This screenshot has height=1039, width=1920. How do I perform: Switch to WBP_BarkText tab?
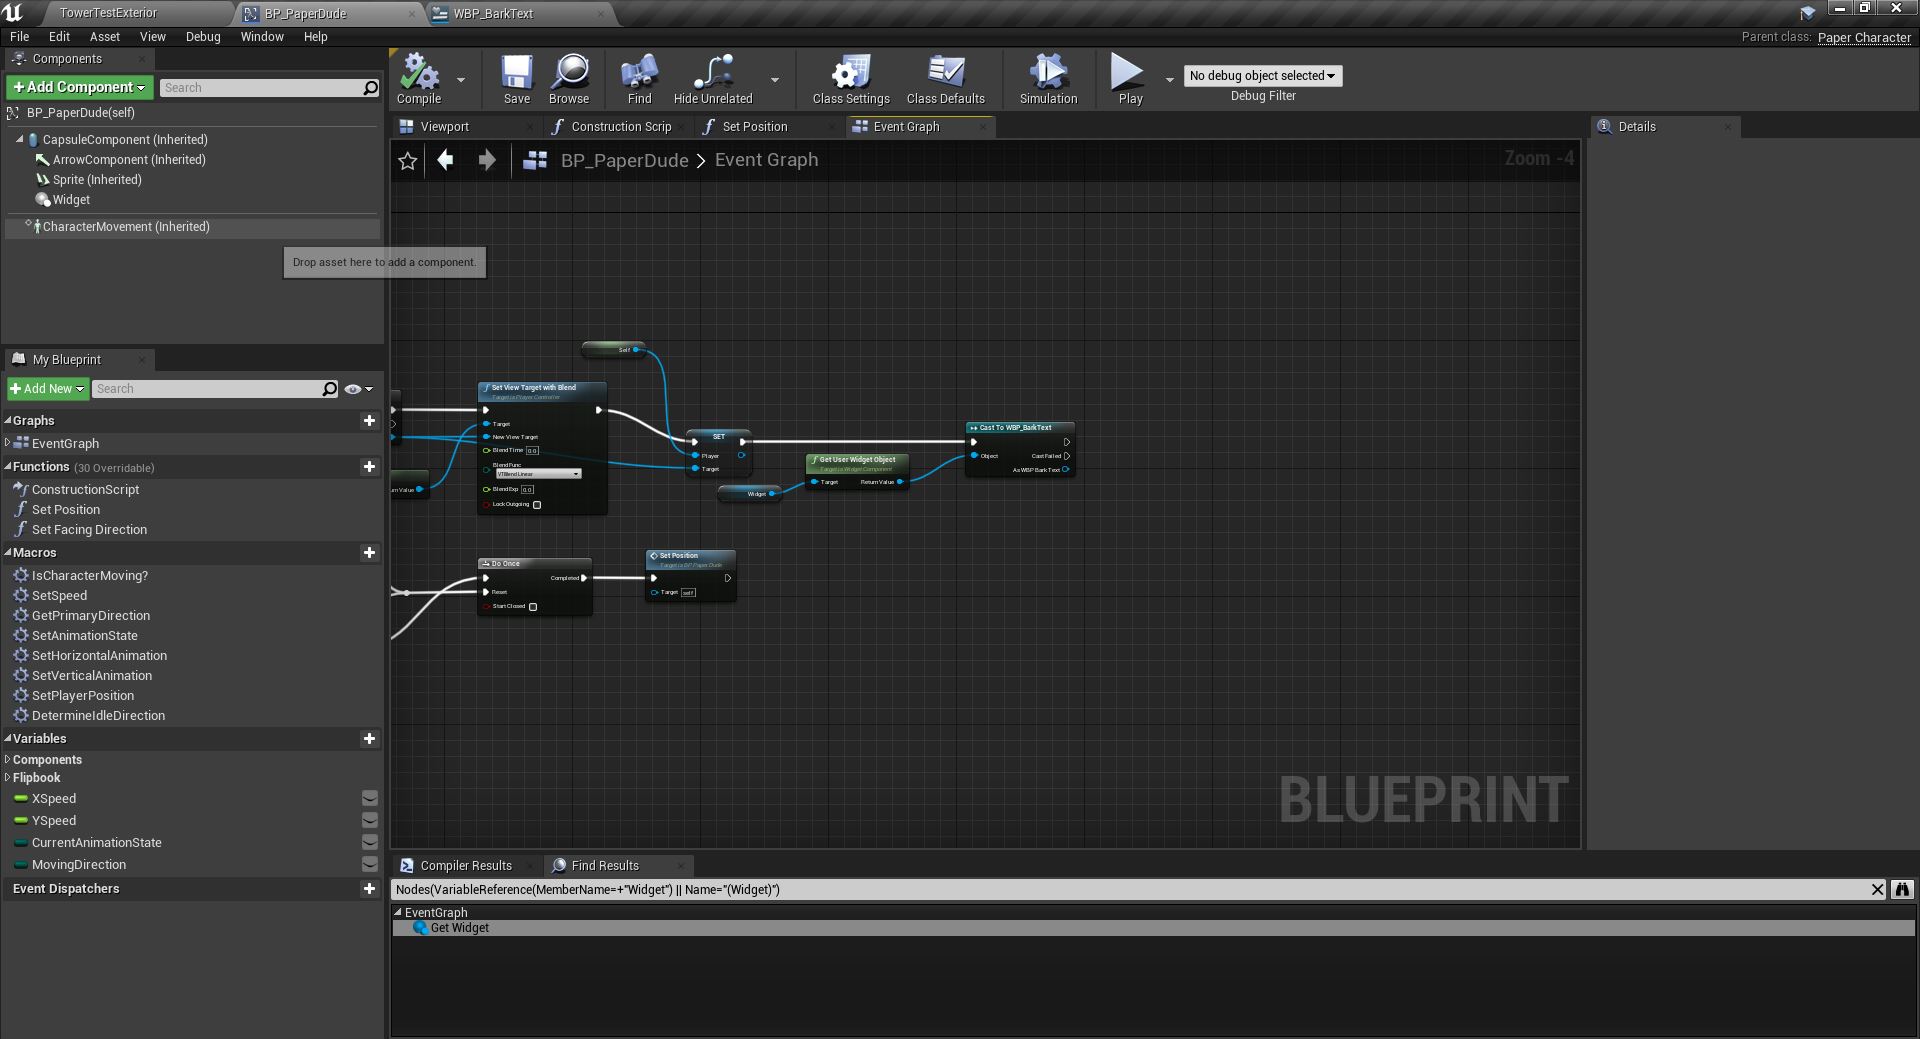tap(493, 14)
